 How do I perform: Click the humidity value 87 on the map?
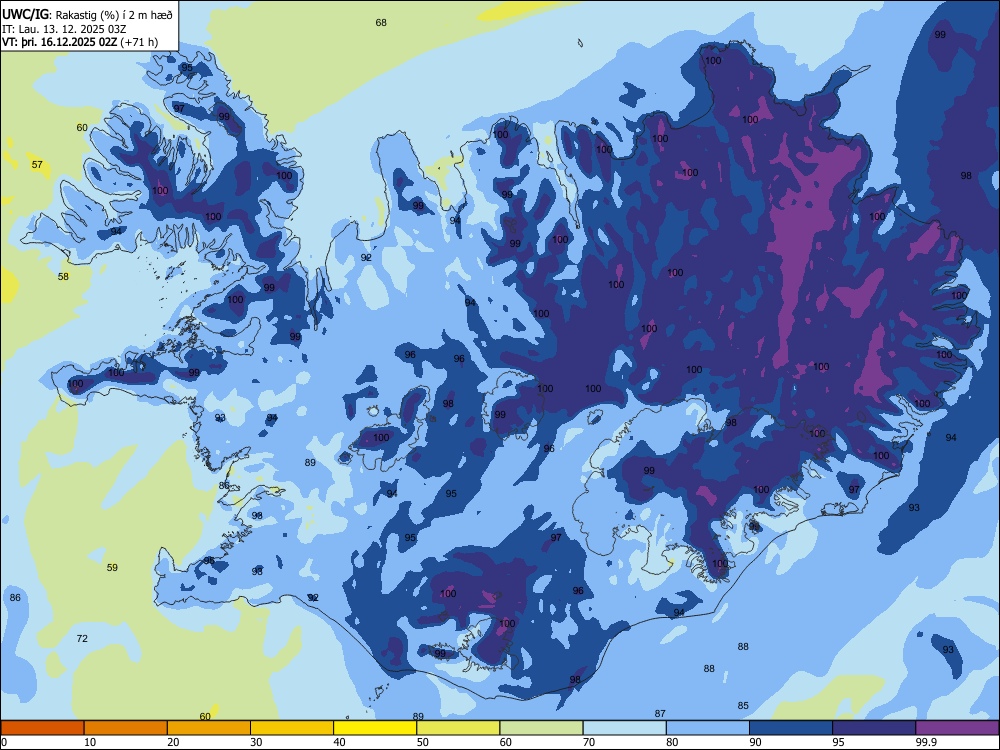[660, 714]
